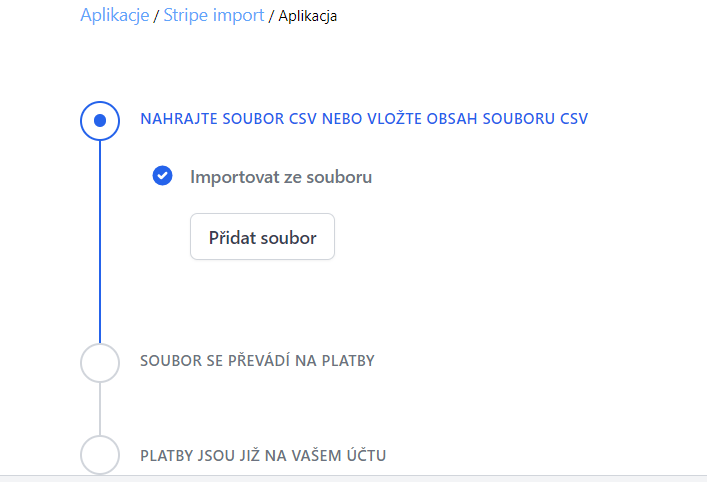
Task: Open the Aplikacje breadcrumb link
Action: (114, 15)
